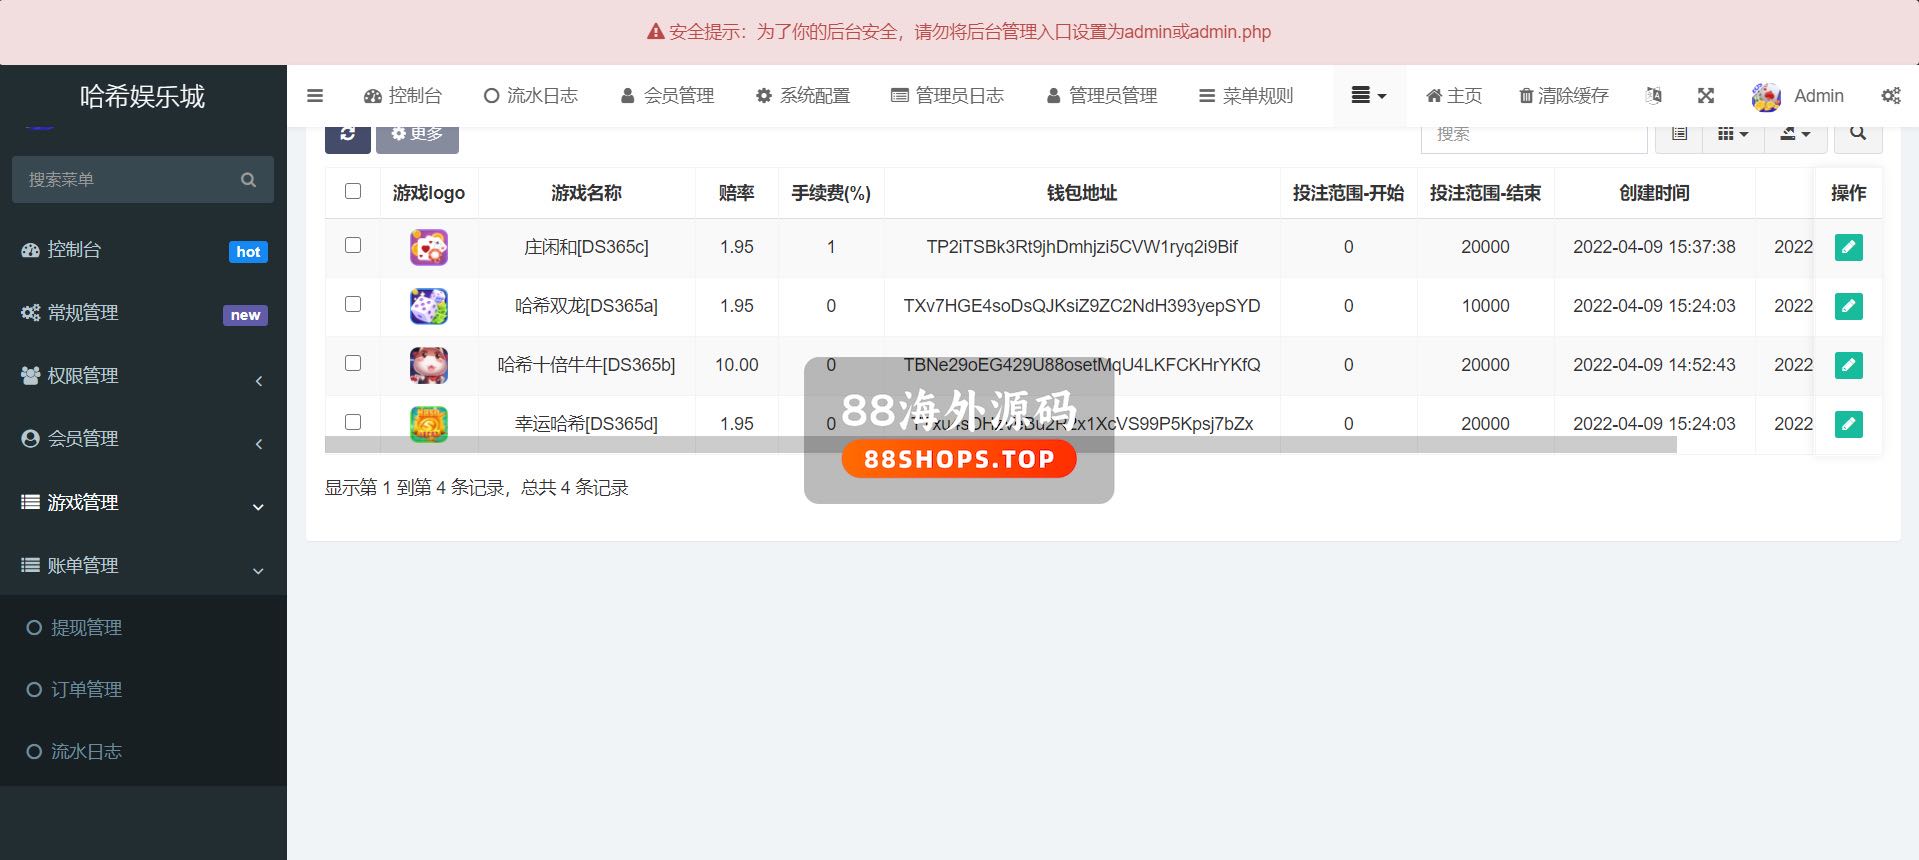Click the horizontal table scrollbar
The image size is (1919, 860).
click(1000, 445)
